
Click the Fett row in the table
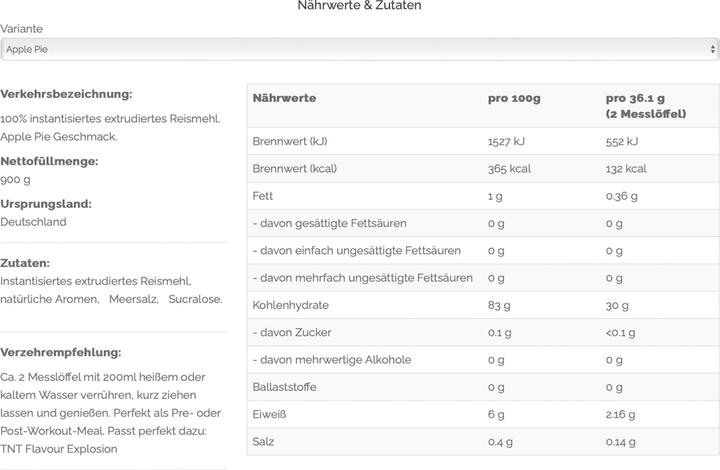point(483,196)
